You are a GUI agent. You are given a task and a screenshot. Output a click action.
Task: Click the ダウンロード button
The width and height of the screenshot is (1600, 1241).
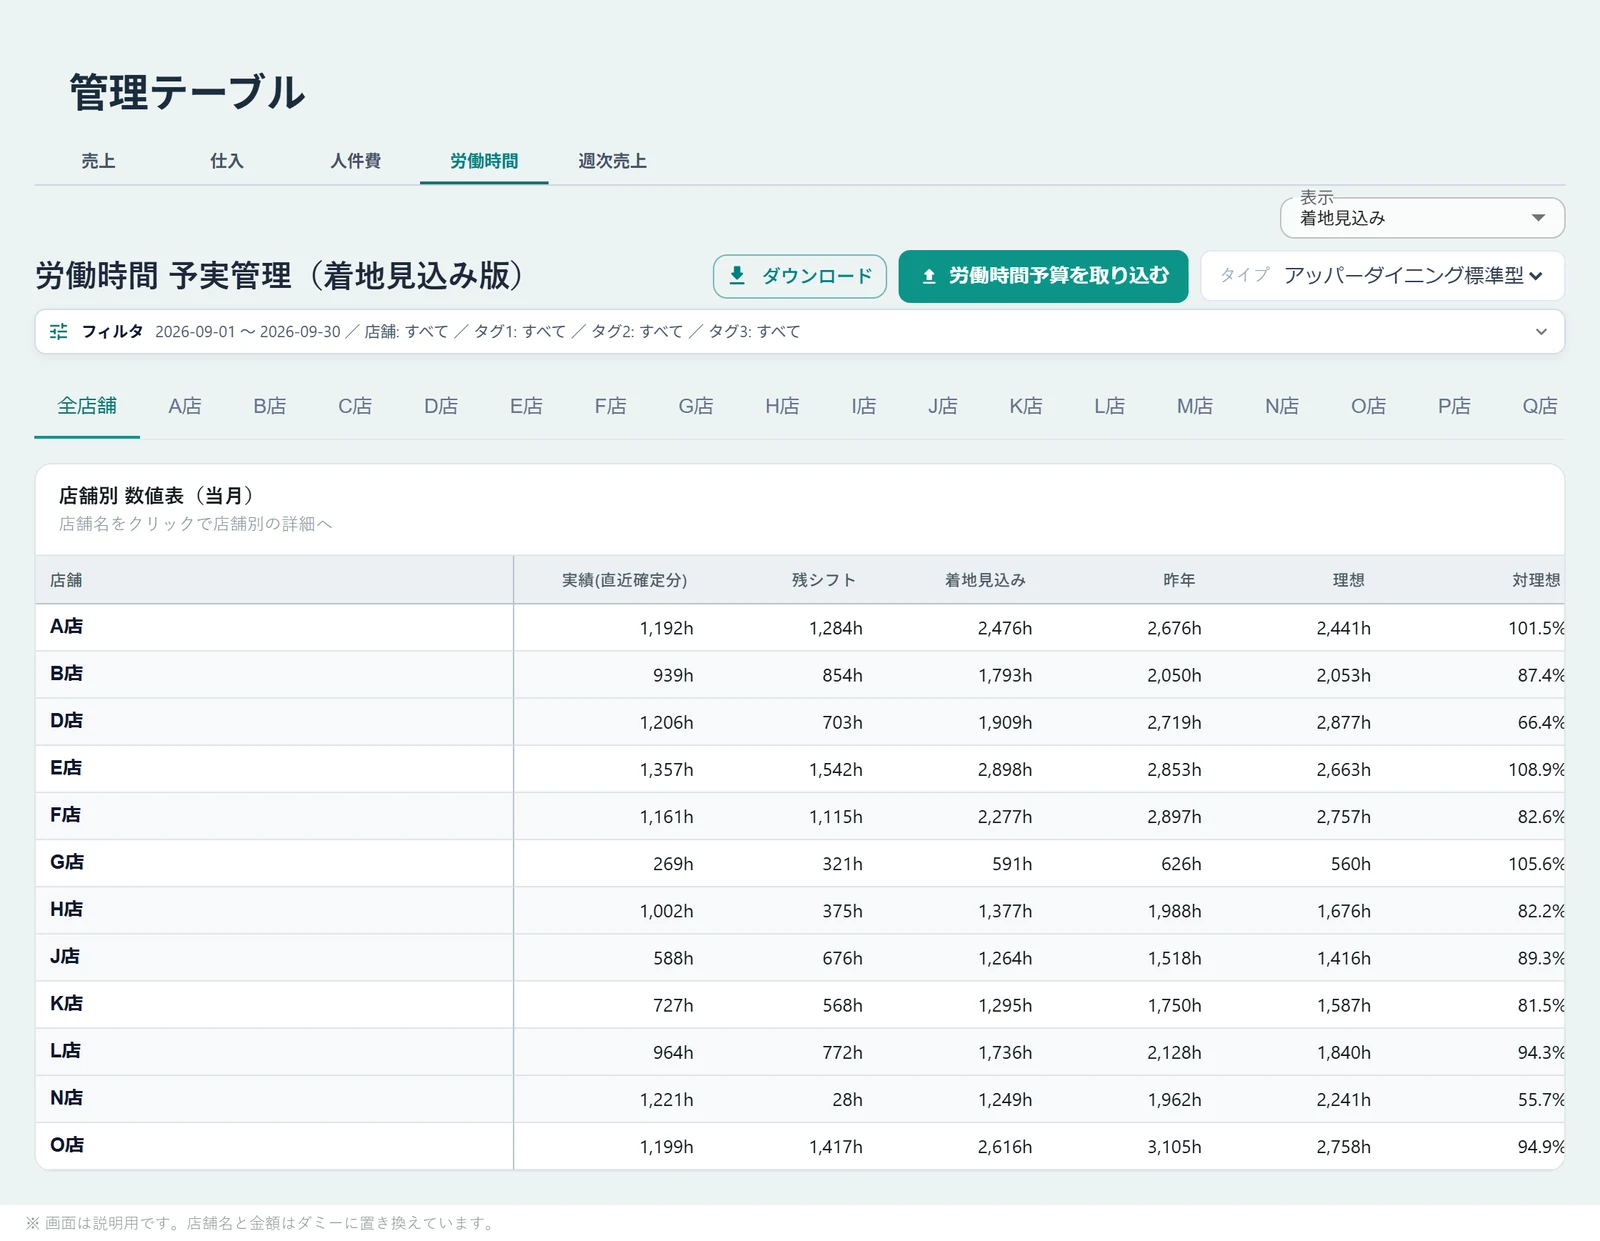[x=800, y=276]
